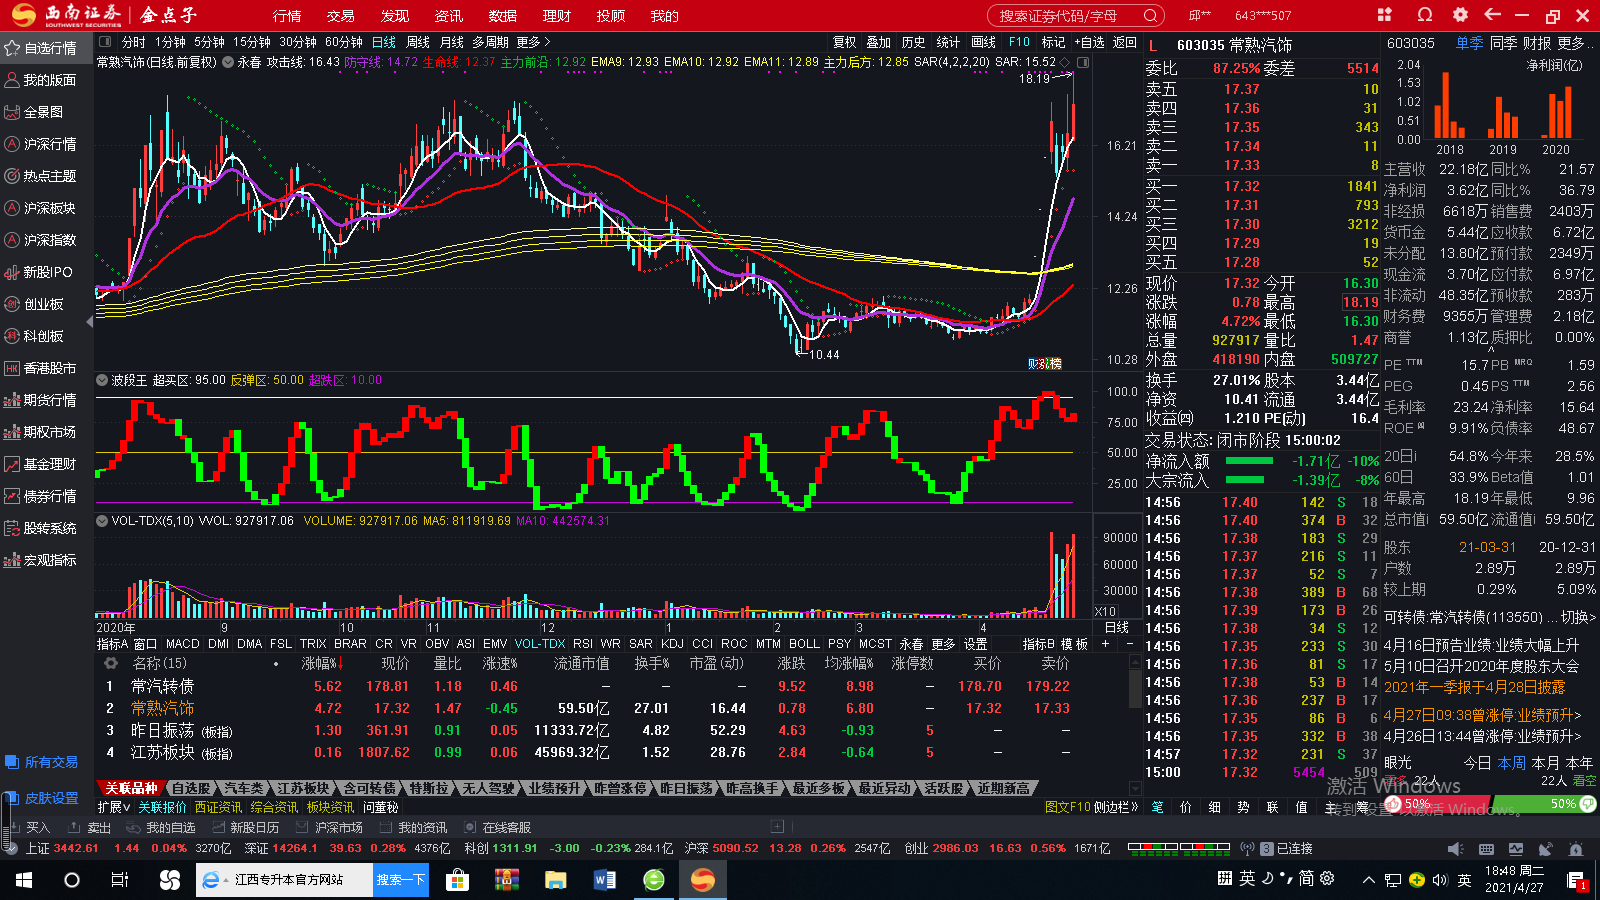Open 我的版面 in the sidebar

[x=40, y=80]
